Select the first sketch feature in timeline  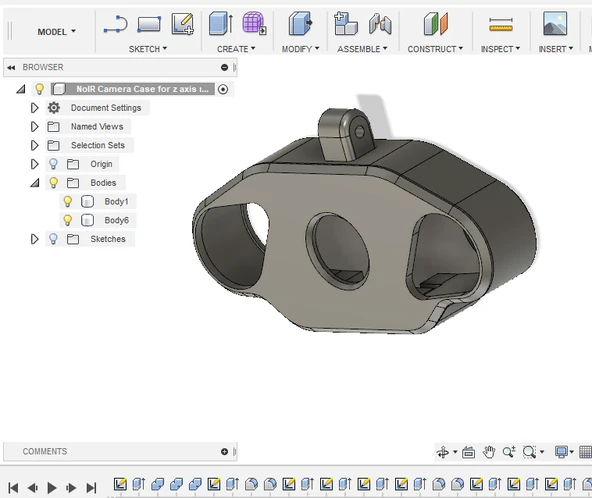point(120,484)
